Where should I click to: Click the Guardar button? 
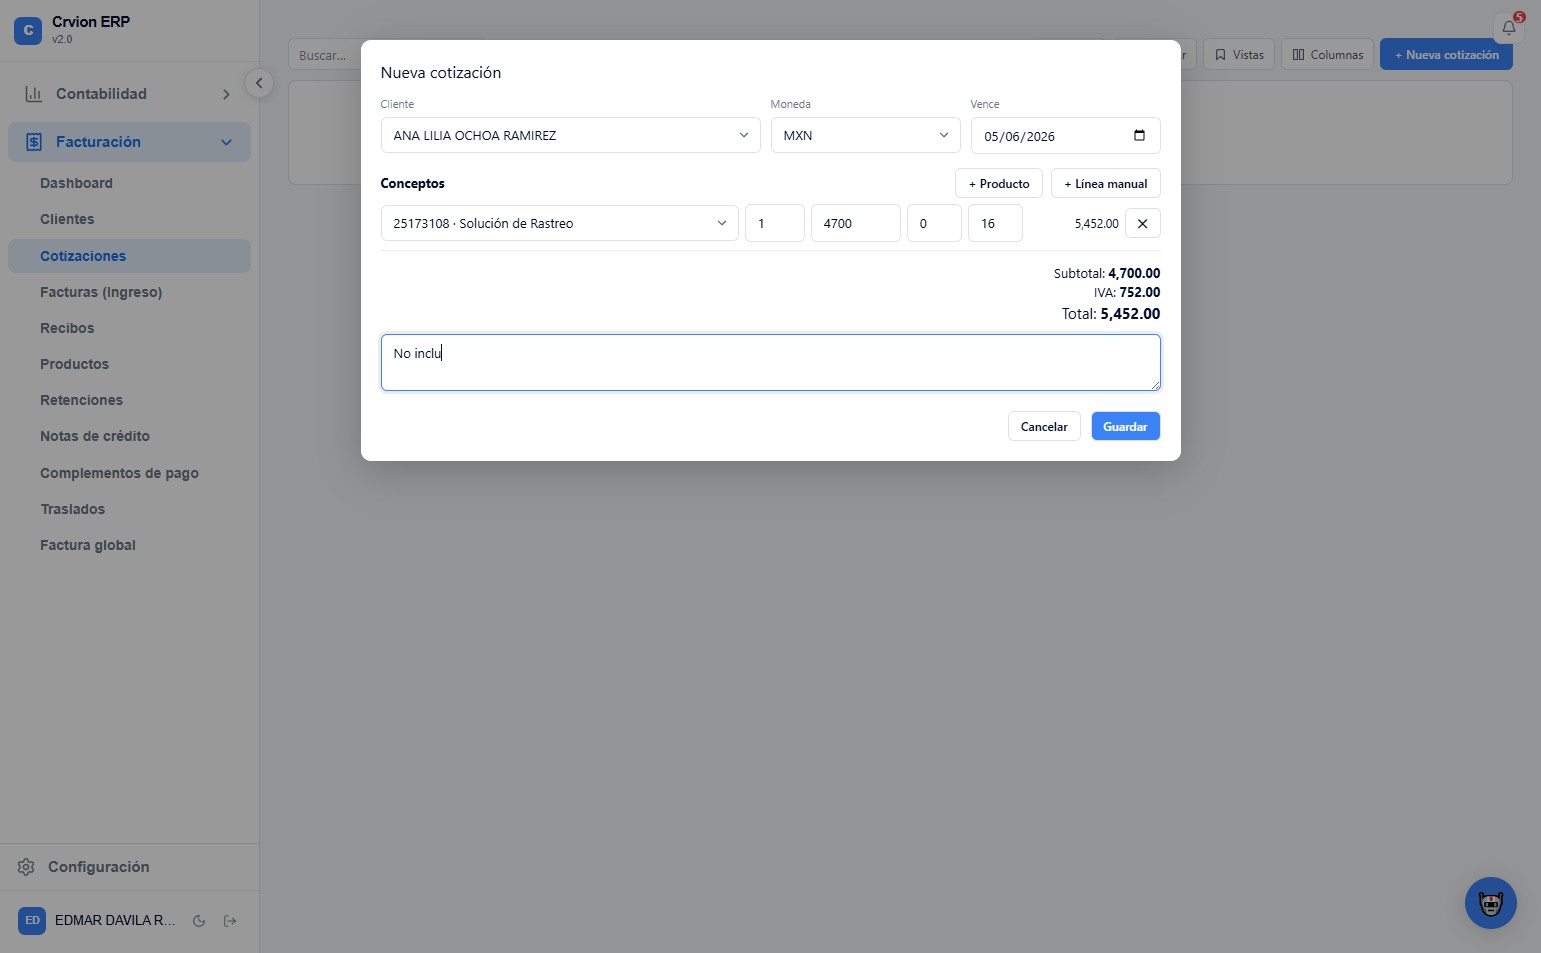pyautogui.click(x=1125, y=426)
